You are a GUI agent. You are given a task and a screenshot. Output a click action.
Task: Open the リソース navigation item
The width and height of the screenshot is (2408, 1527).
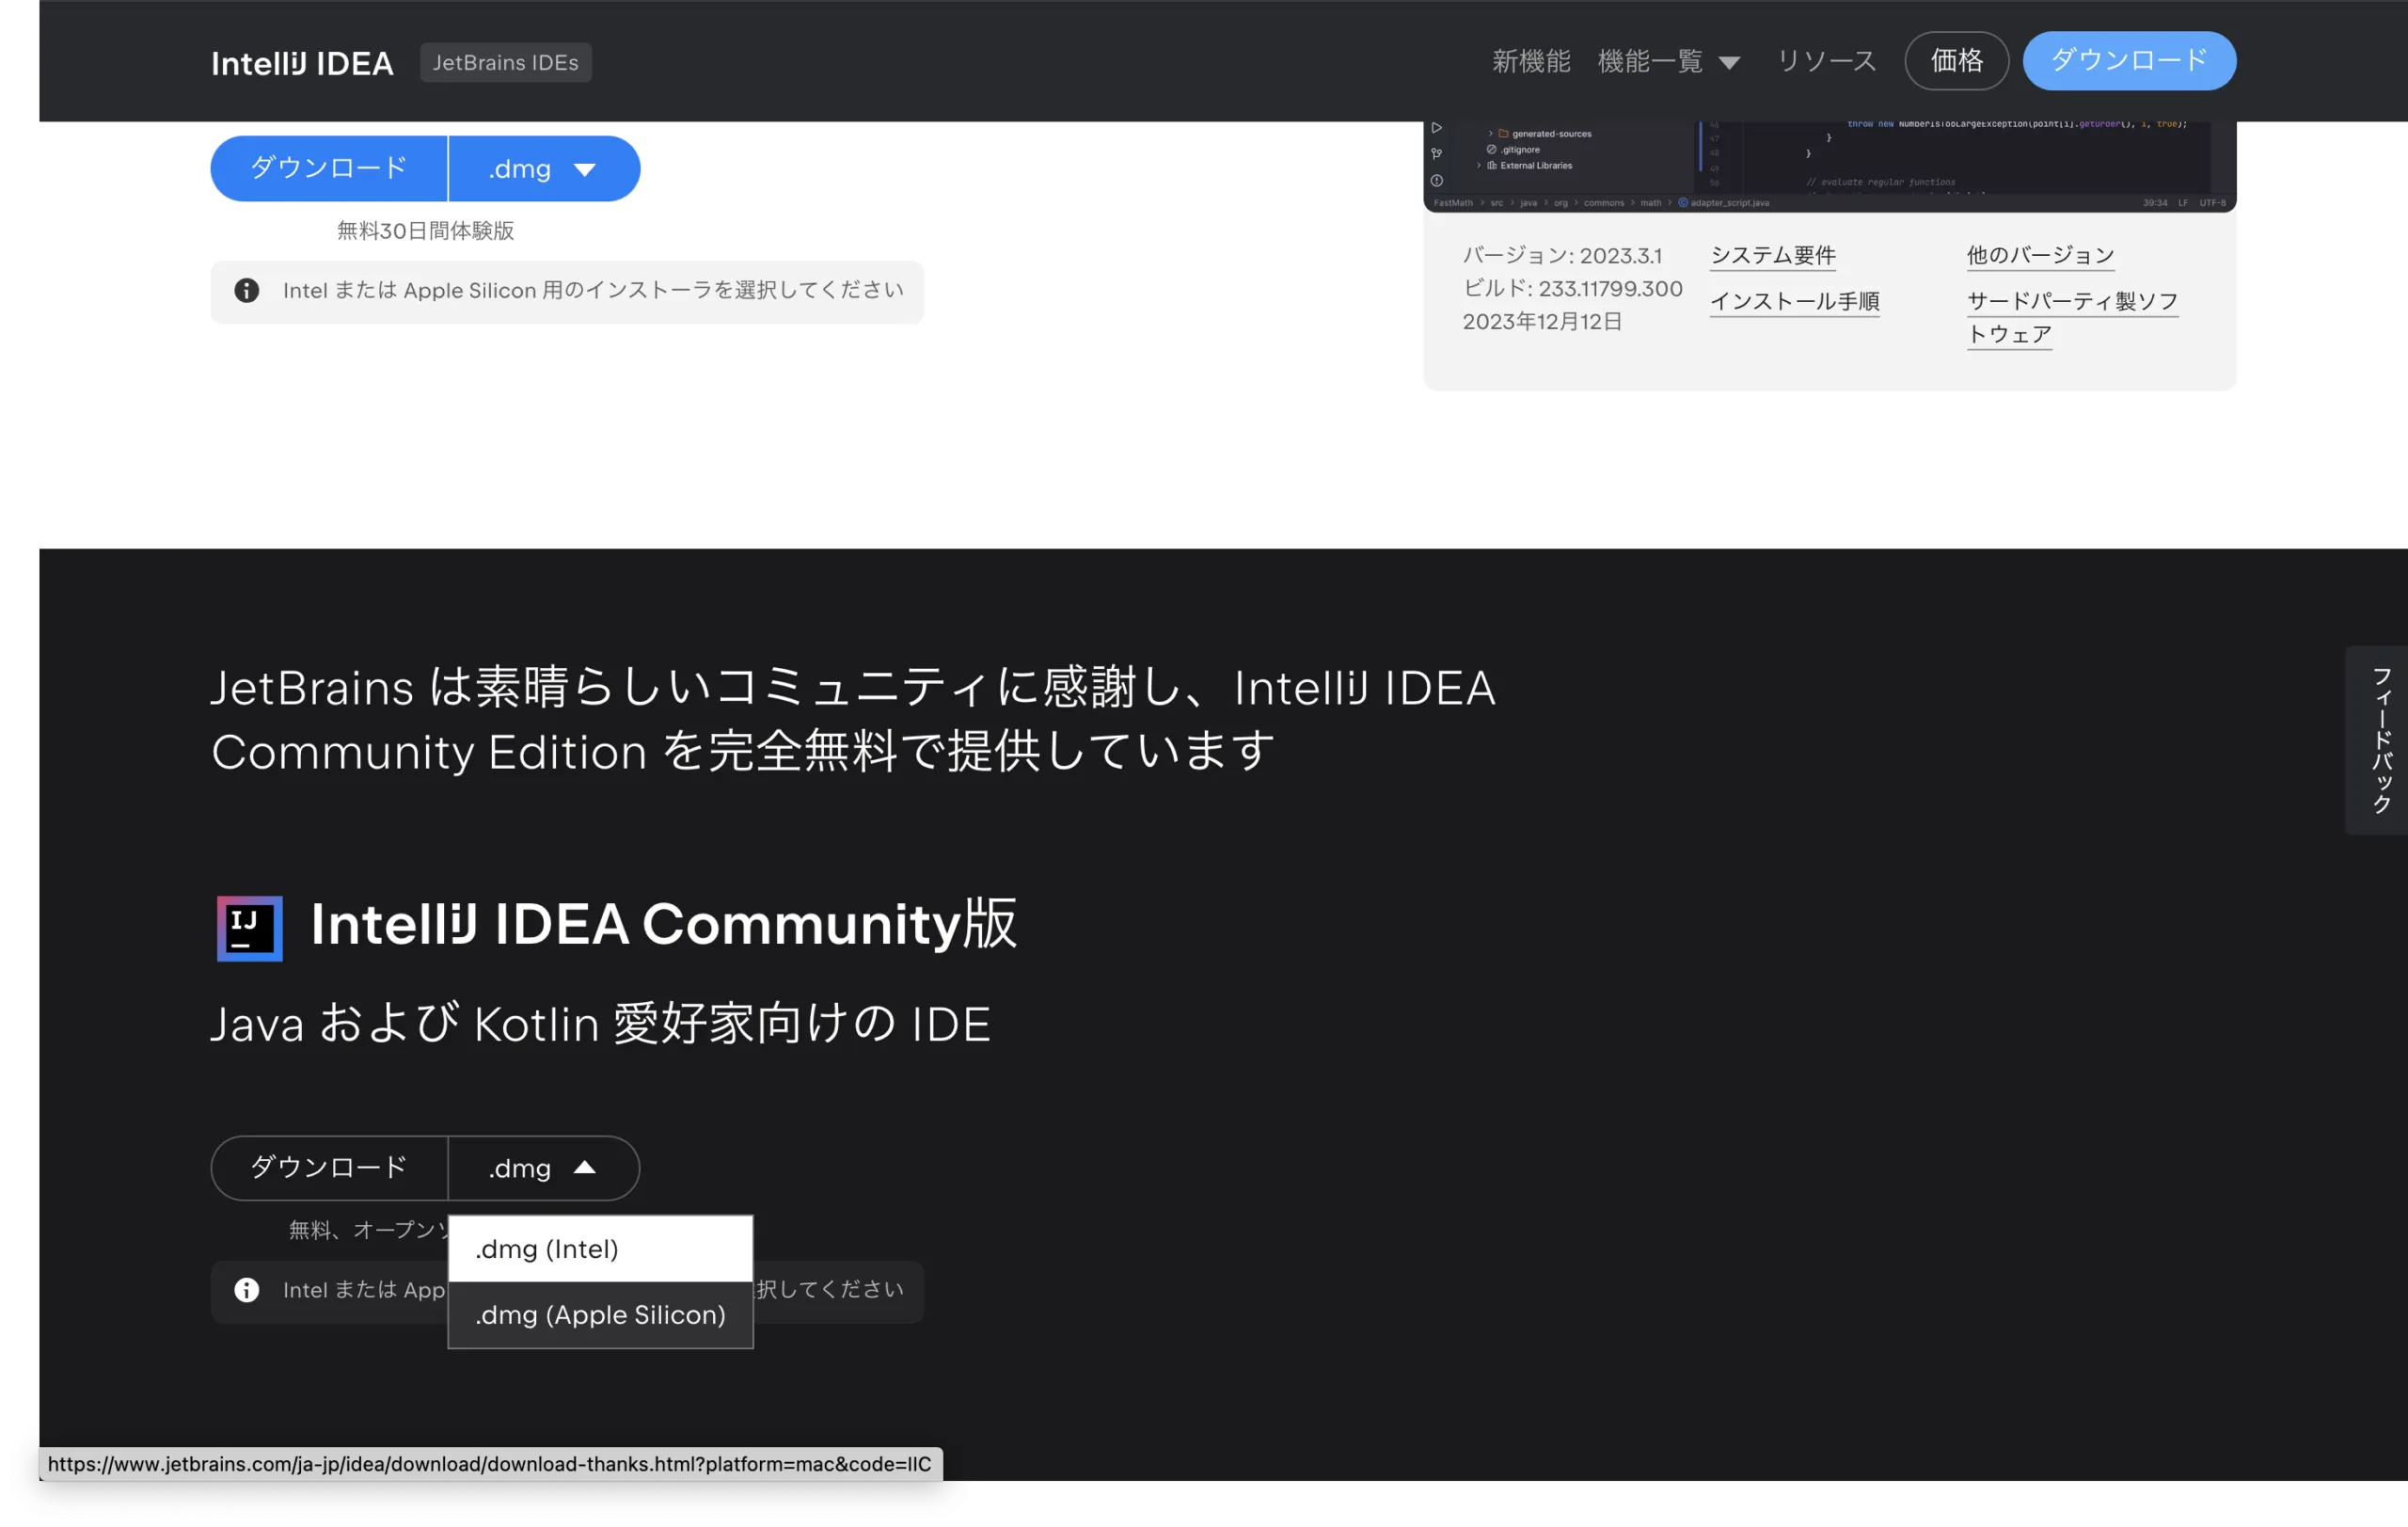coord(1827,61)
